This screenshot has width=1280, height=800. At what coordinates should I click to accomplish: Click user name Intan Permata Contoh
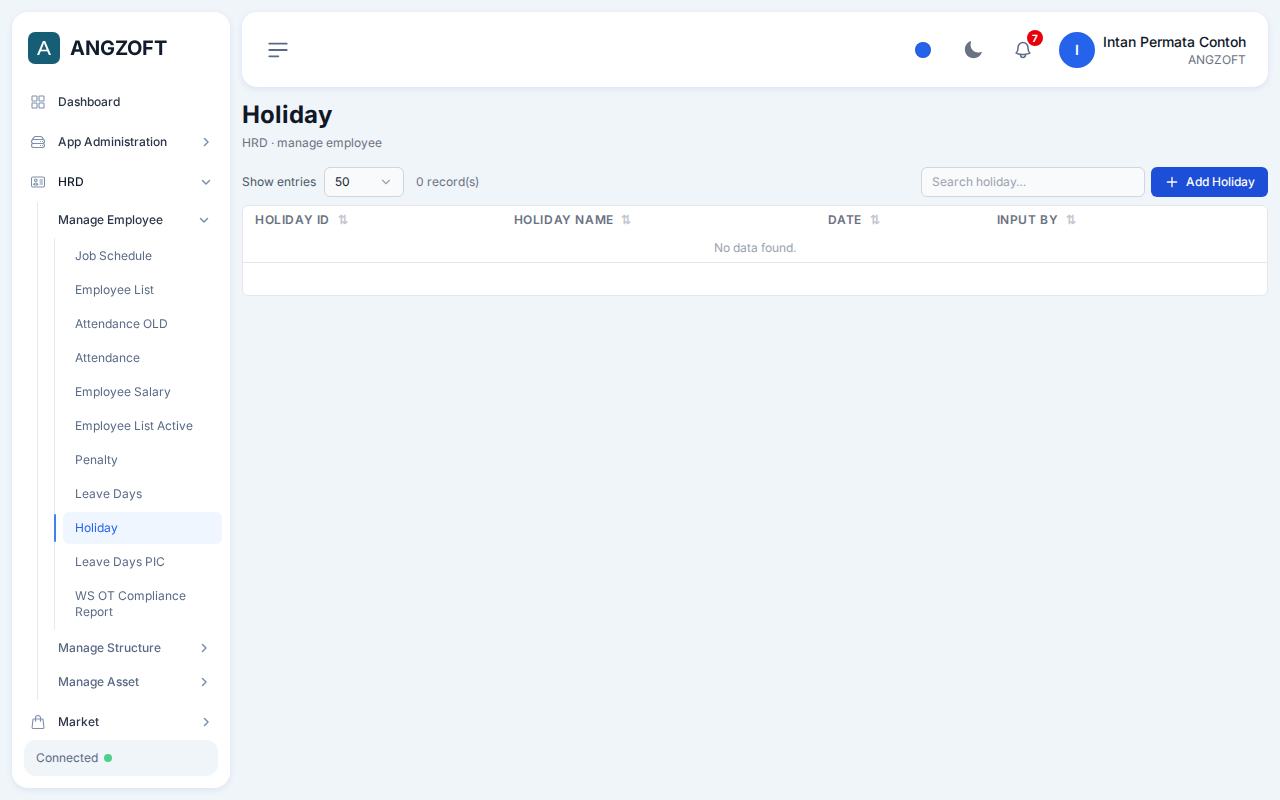pos(1174,42)
